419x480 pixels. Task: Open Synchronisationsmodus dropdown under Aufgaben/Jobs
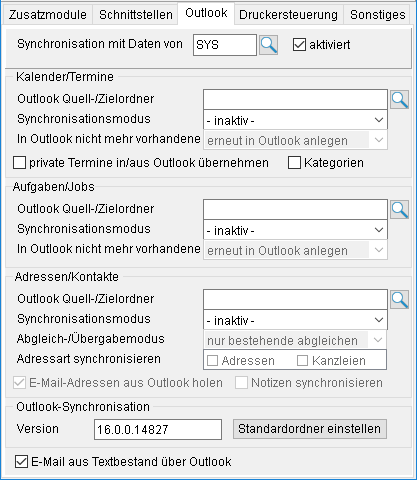295,230
